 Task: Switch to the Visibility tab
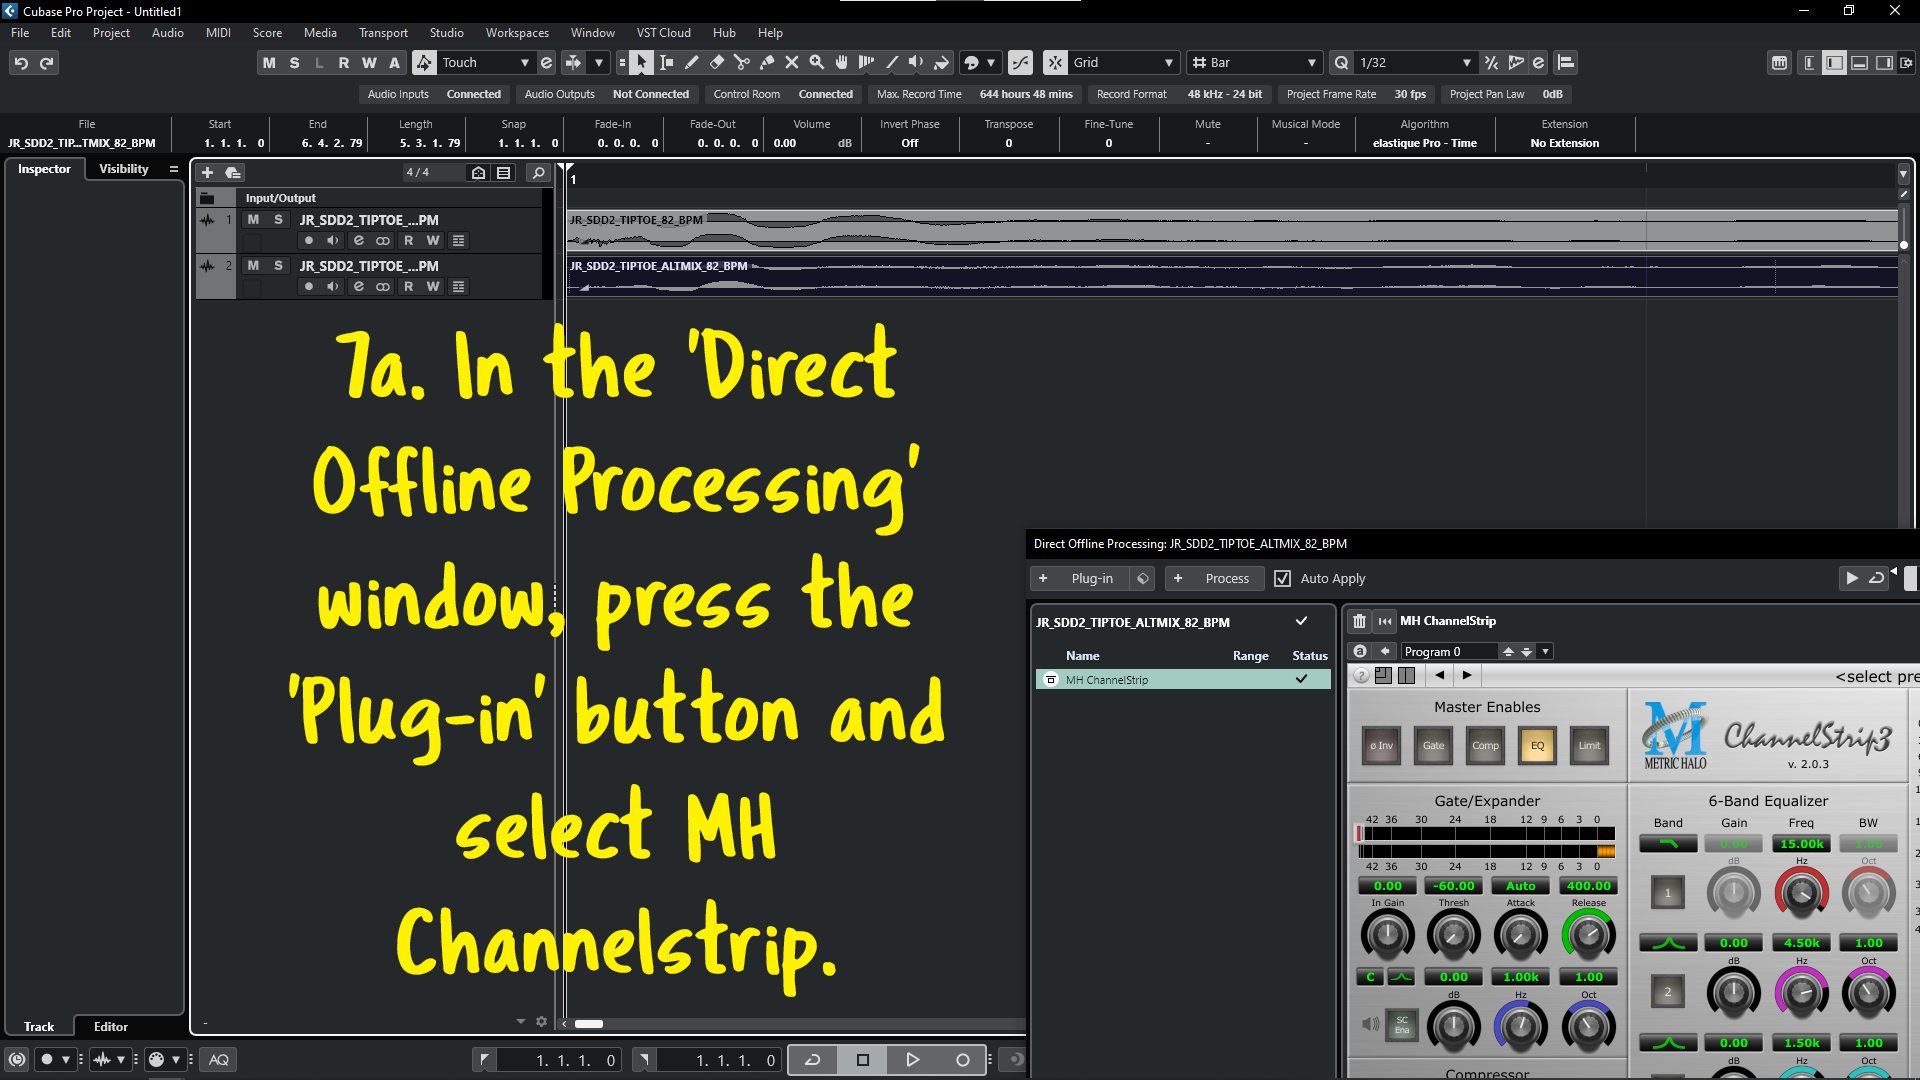123,169
